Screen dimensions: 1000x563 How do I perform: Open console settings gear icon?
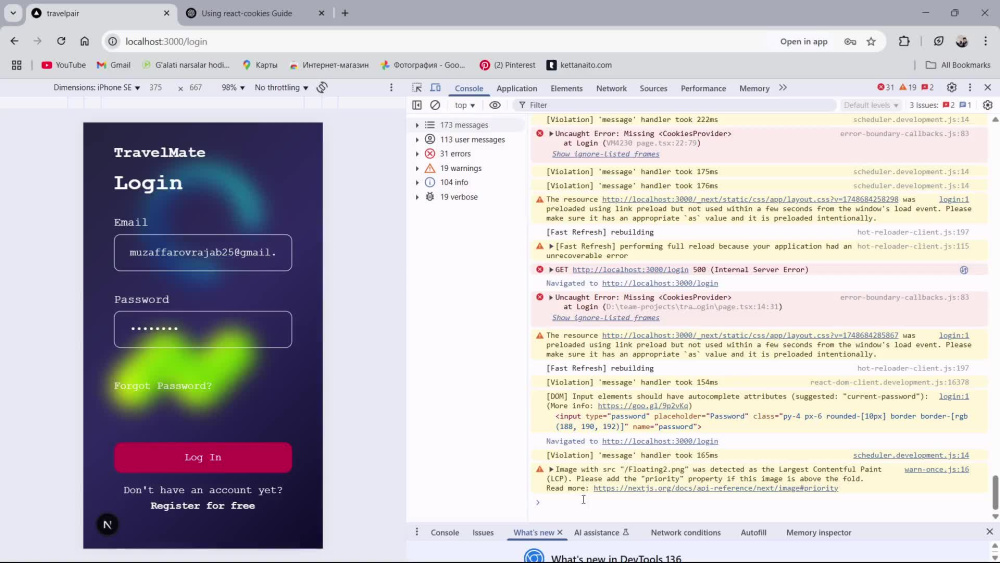988,105
